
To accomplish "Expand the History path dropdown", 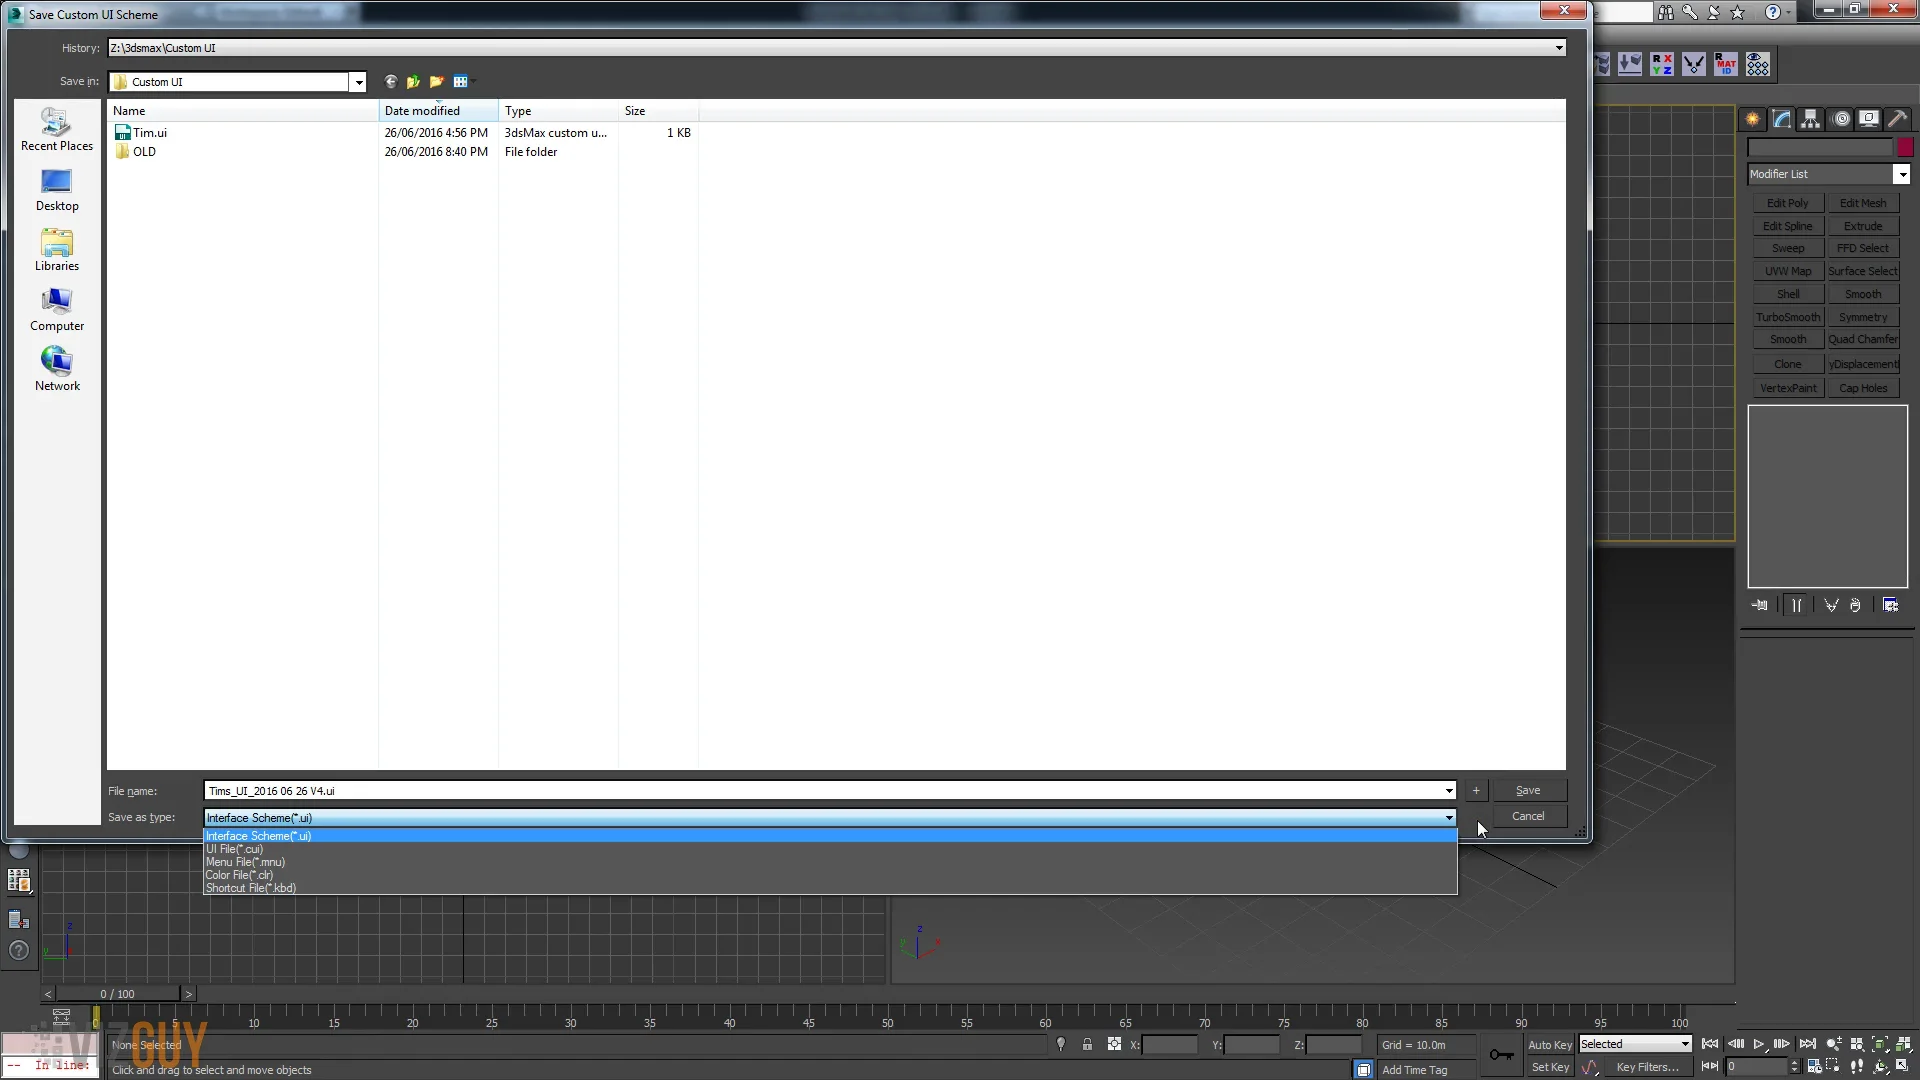I will 1558,48.
